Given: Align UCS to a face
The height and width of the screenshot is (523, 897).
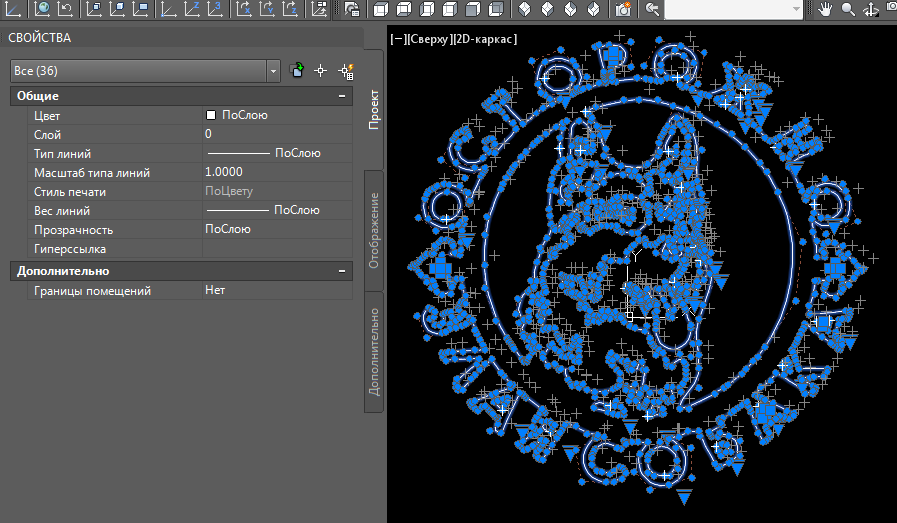Looking at the screenshot, I should pos(94,9).
